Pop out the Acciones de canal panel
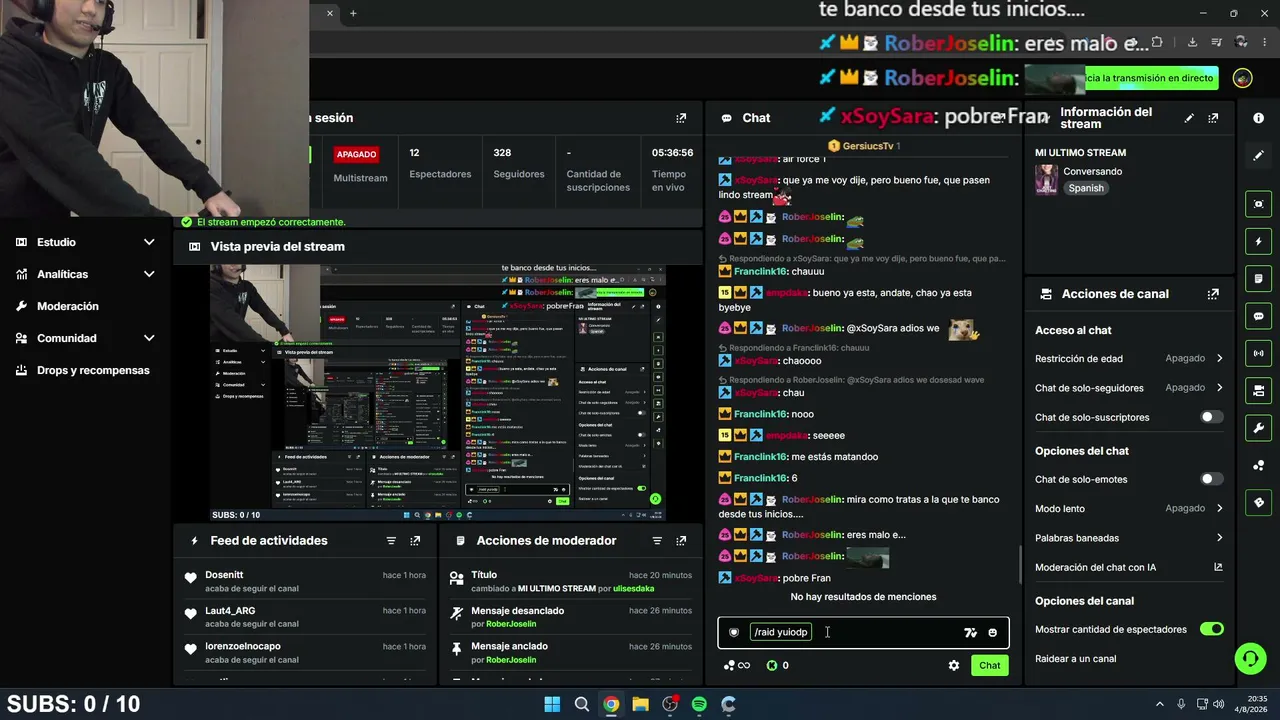Screen dimensions: 1280x720 (x=1213, y=294)
